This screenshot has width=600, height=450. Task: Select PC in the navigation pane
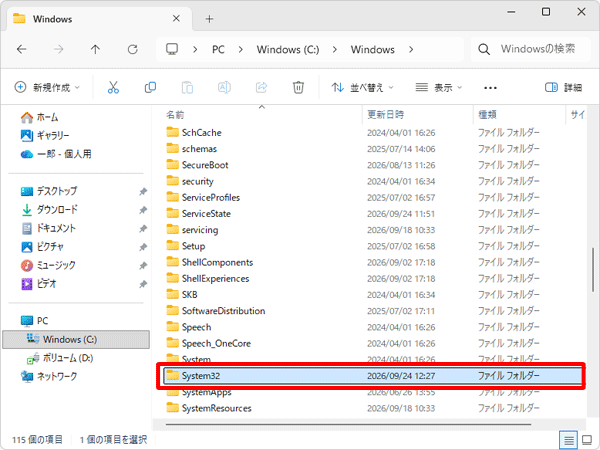[x=34, y=321]
